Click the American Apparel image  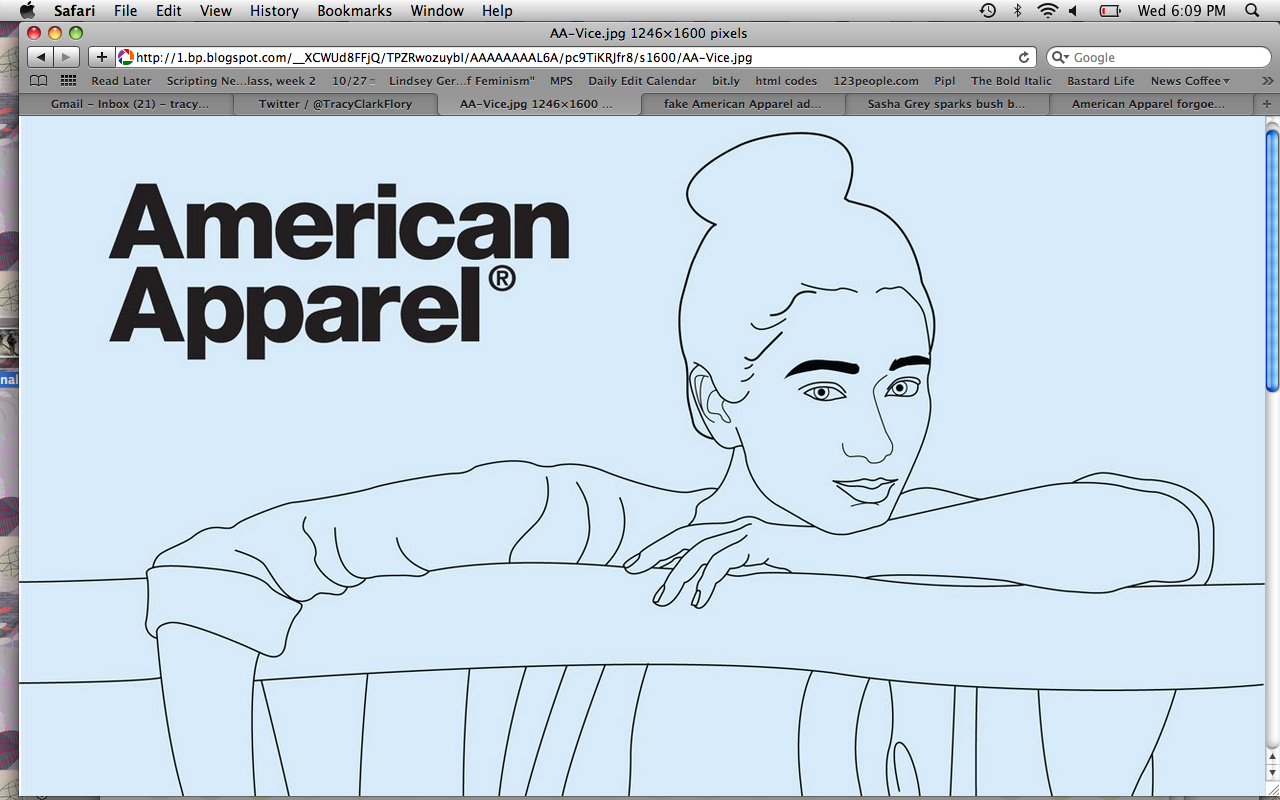click(641, 456)
